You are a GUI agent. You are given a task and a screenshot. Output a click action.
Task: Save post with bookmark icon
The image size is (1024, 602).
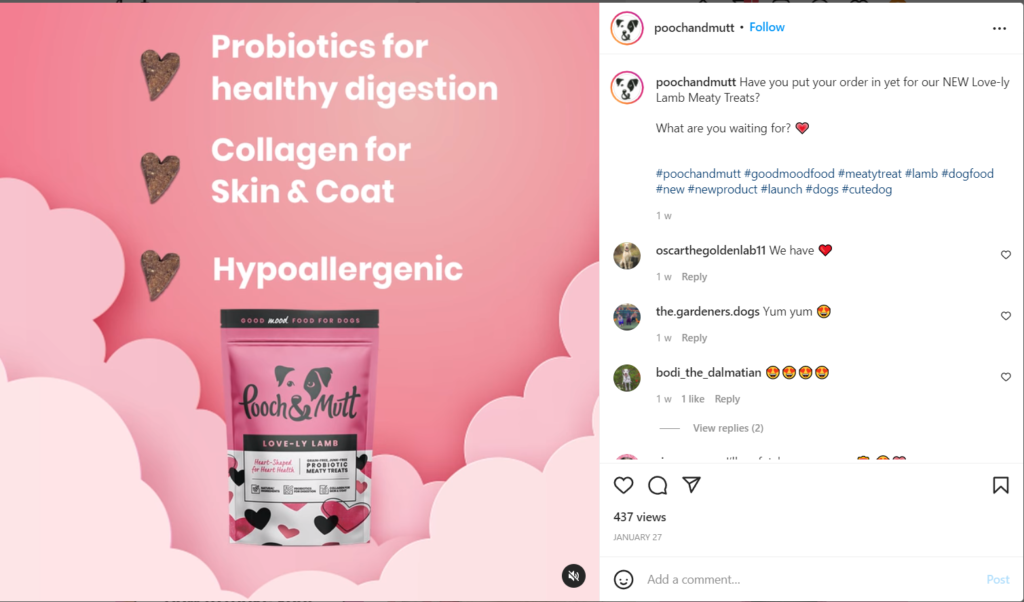coord(1000,485)
